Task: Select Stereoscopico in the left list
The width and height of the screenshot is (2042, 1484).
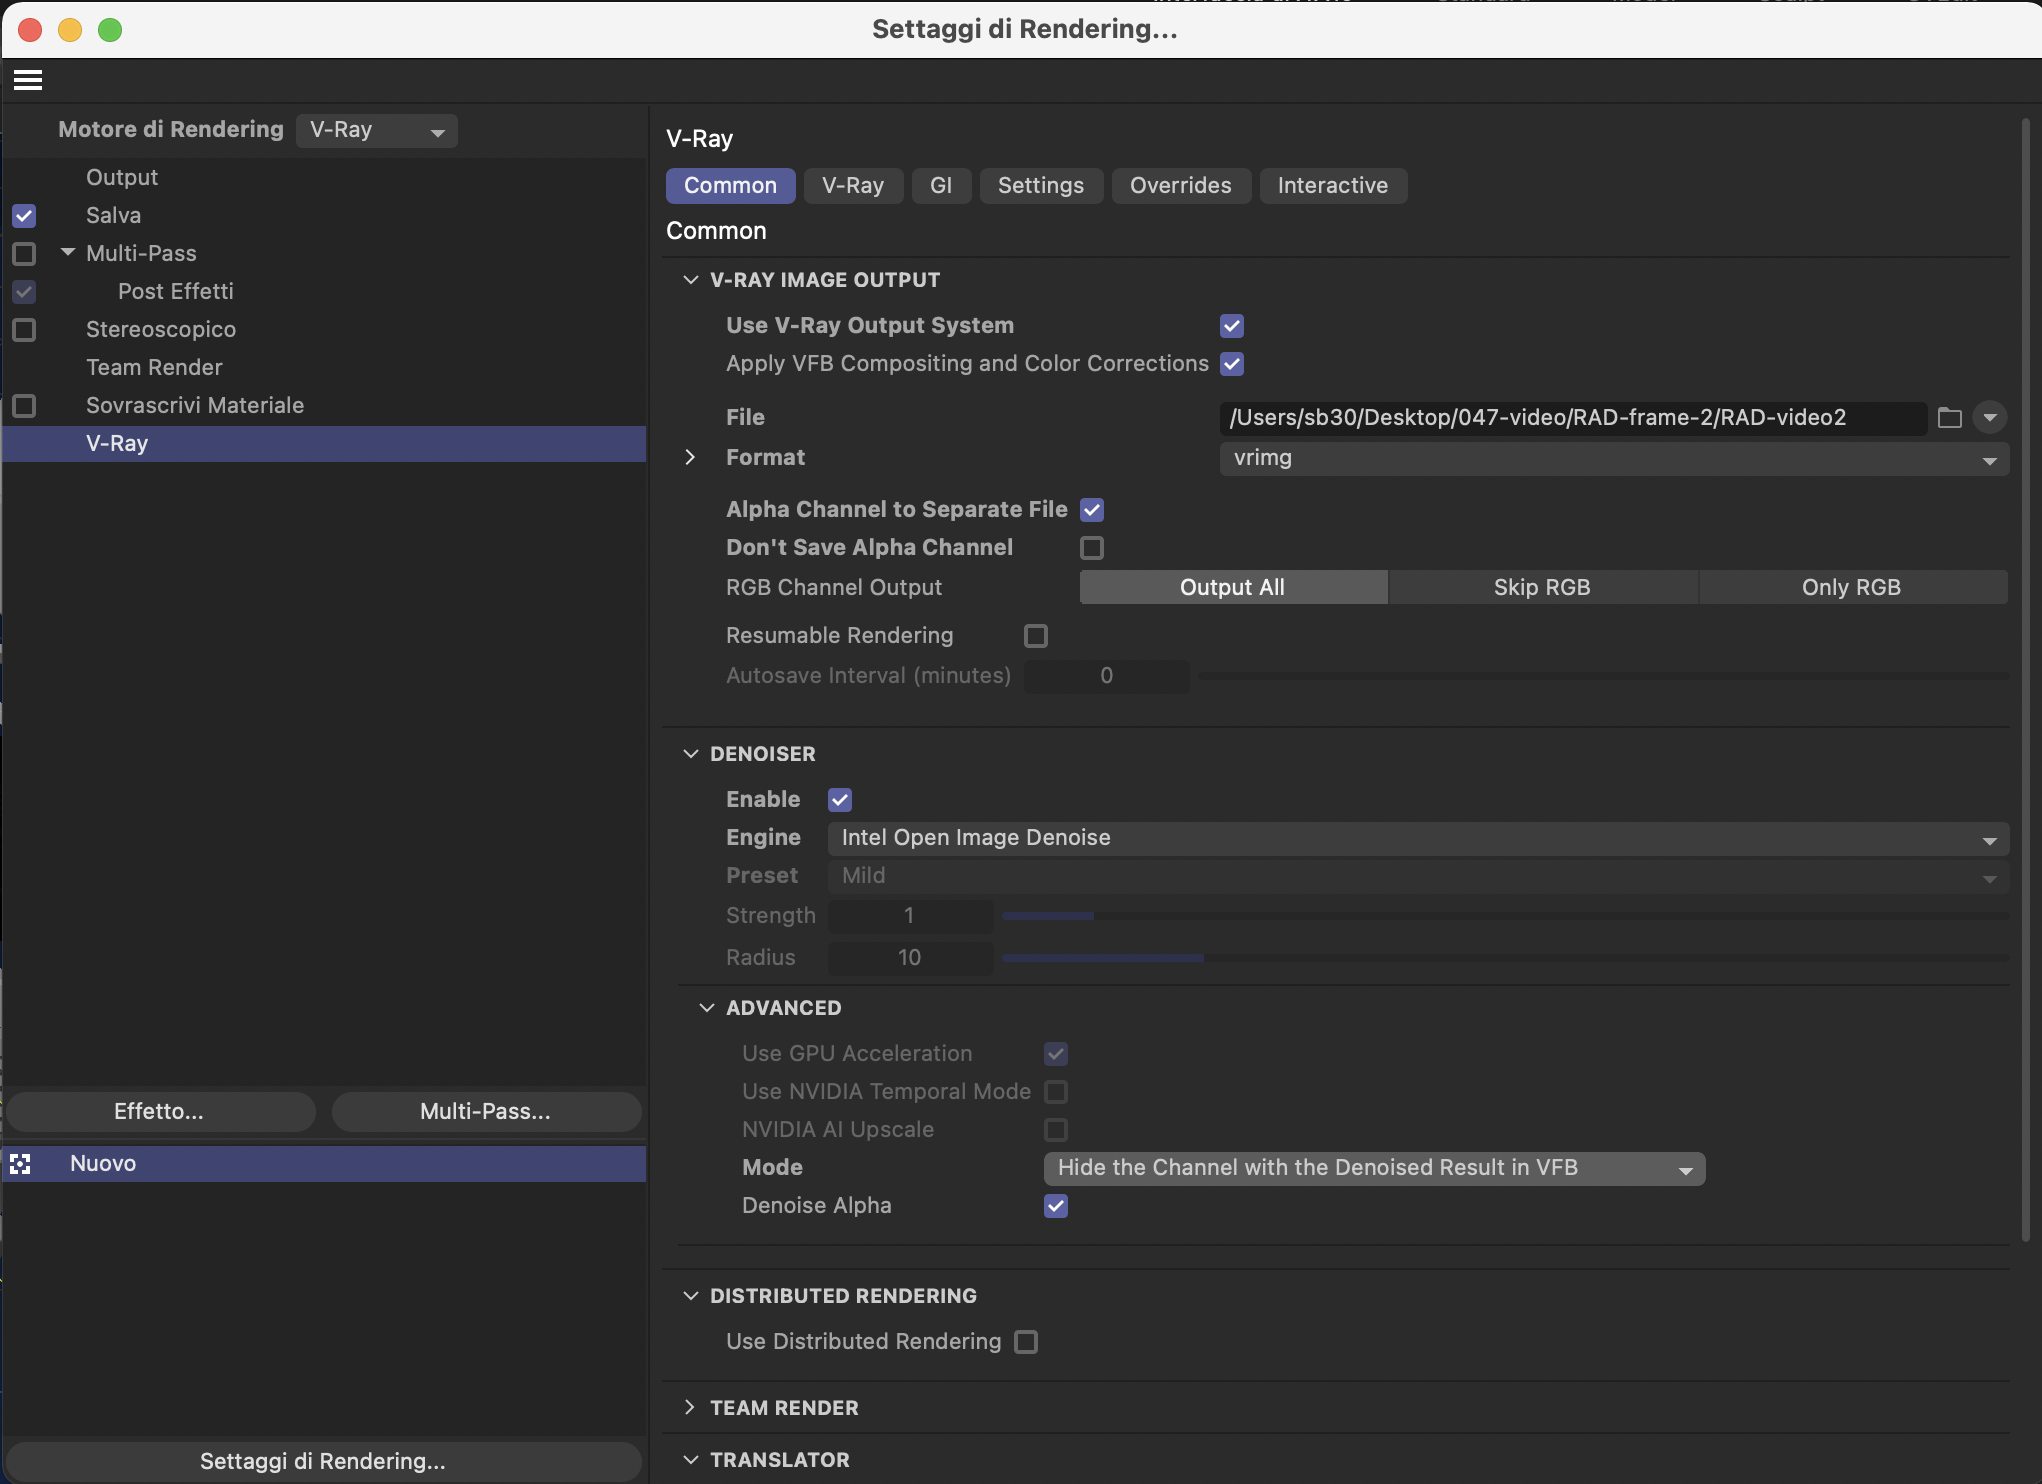Action: coord(161,330)
